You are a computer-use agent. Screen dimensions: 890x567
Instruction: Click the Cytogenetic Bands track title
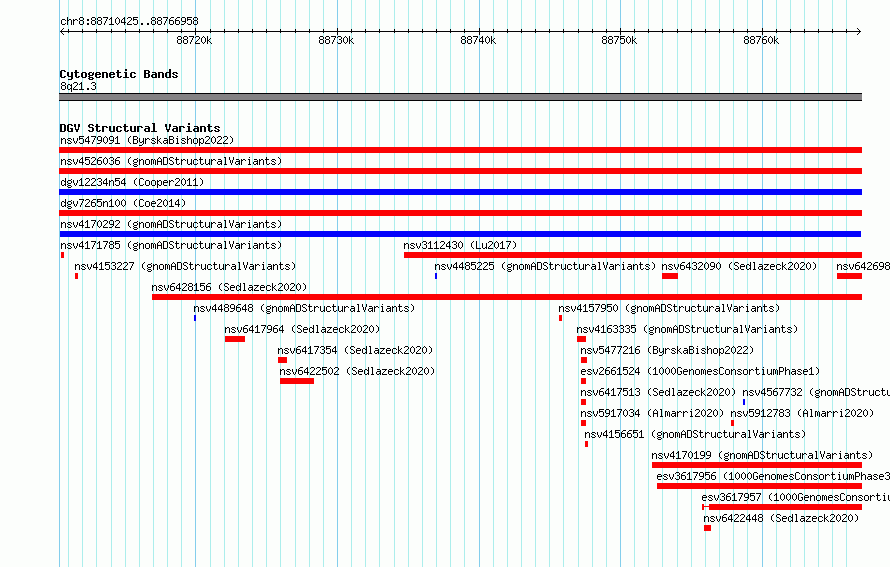point(119,74)
